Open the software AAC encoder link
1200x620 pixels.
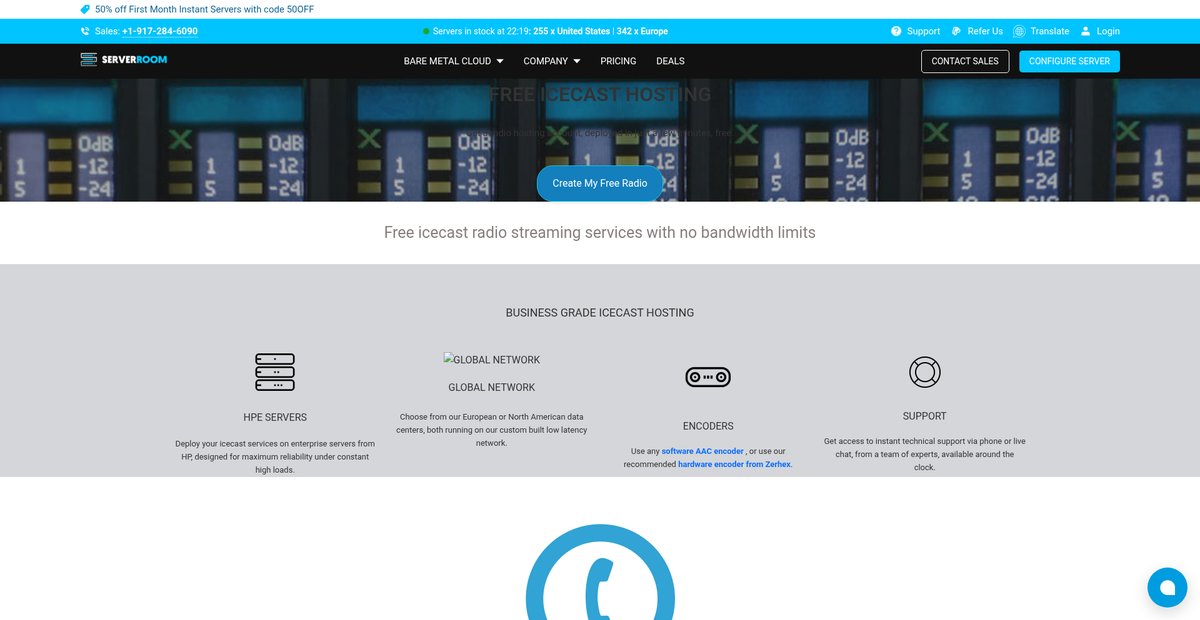point(702,451)
